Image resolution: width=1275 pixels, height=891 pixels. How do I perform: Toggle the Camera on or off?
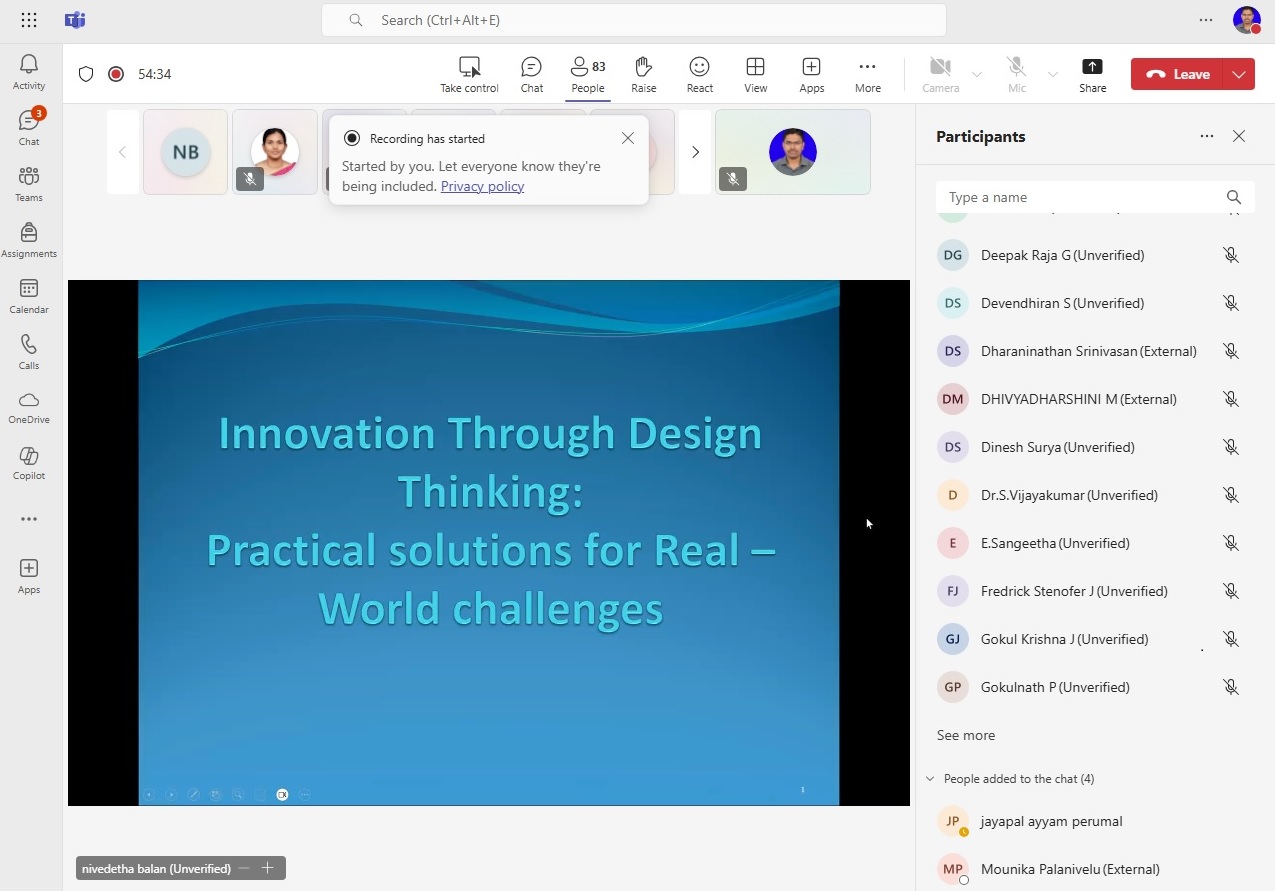pos(940,74)
